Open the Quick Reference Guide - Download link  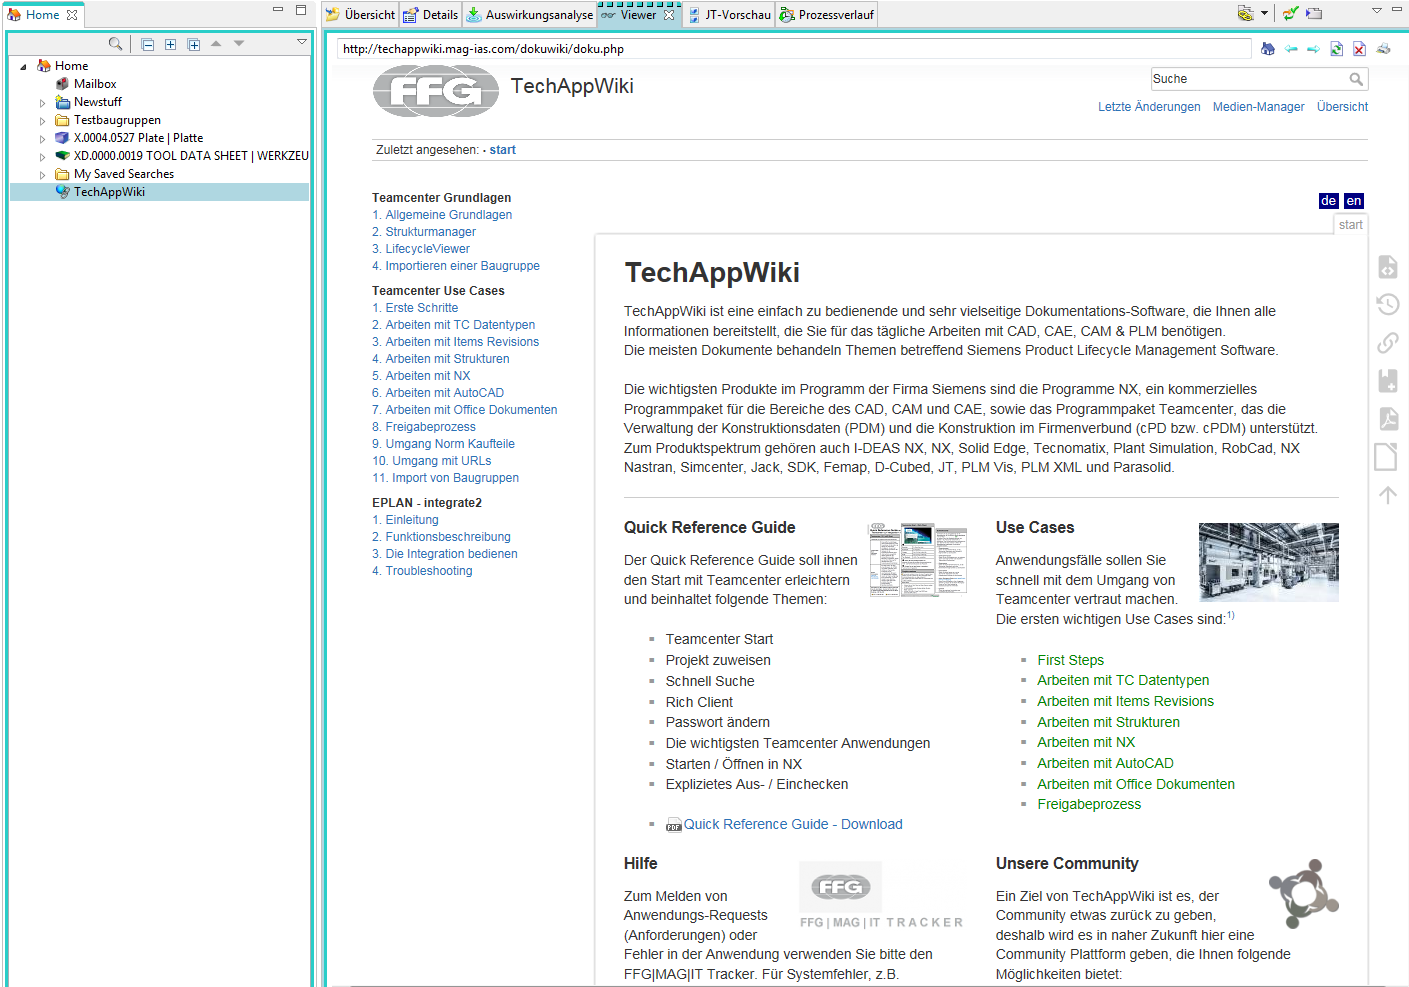(x=792, y=825)
